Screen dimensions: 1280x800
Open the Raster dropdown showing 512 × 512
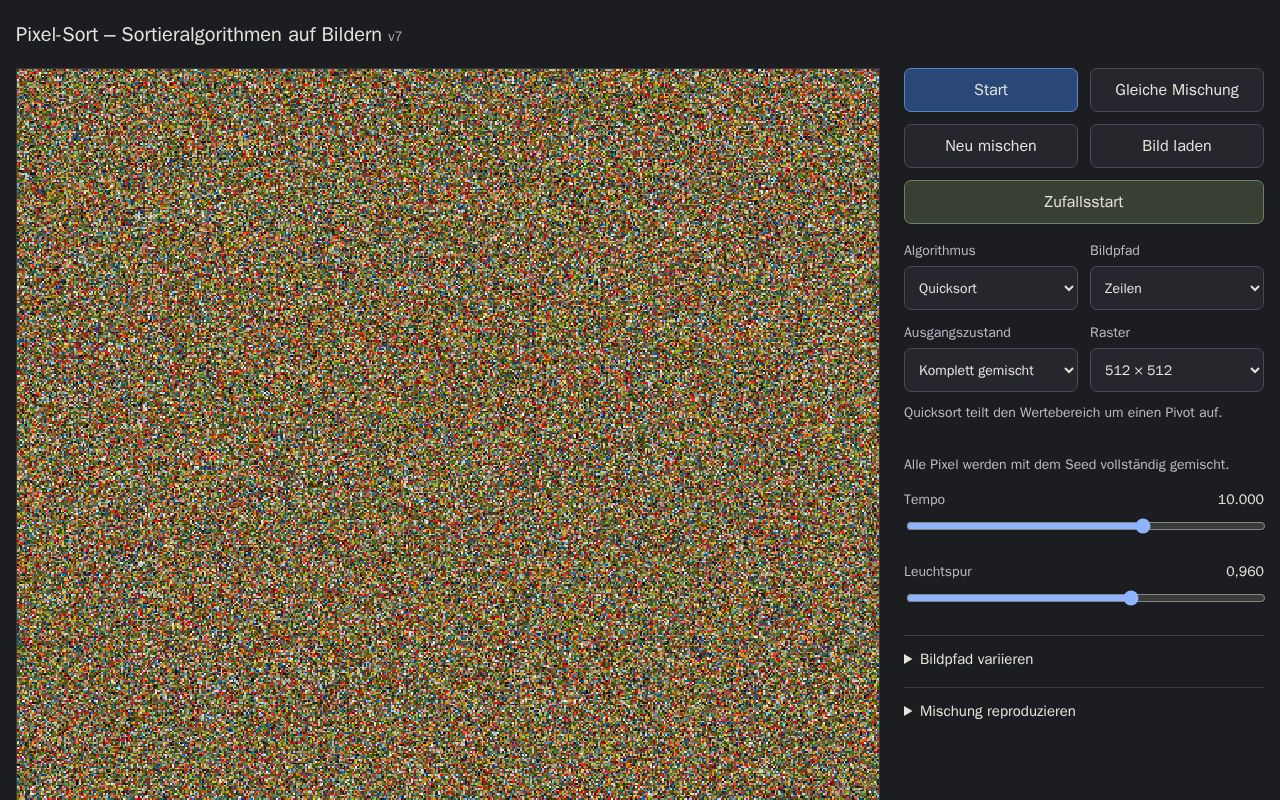click(x=1177, y=370)
